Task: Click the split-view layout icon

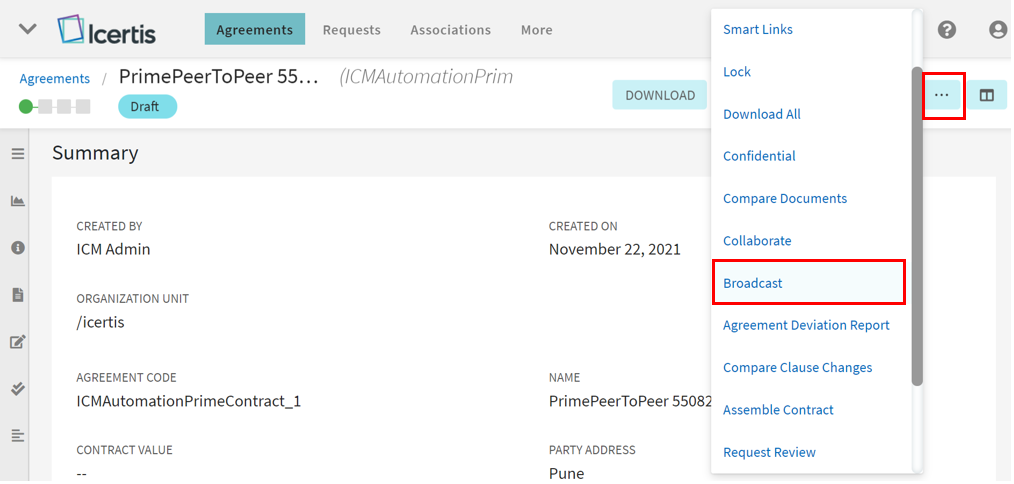Action: tap(986, 95)
